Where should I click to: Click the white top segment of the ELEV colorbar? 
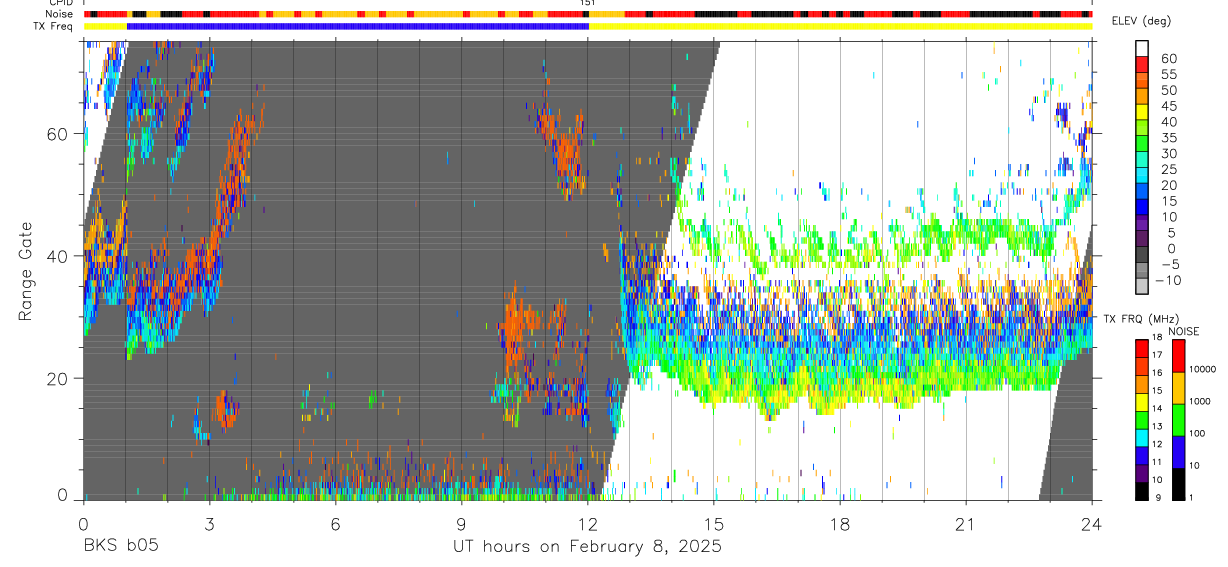(x=1142, y=48)
